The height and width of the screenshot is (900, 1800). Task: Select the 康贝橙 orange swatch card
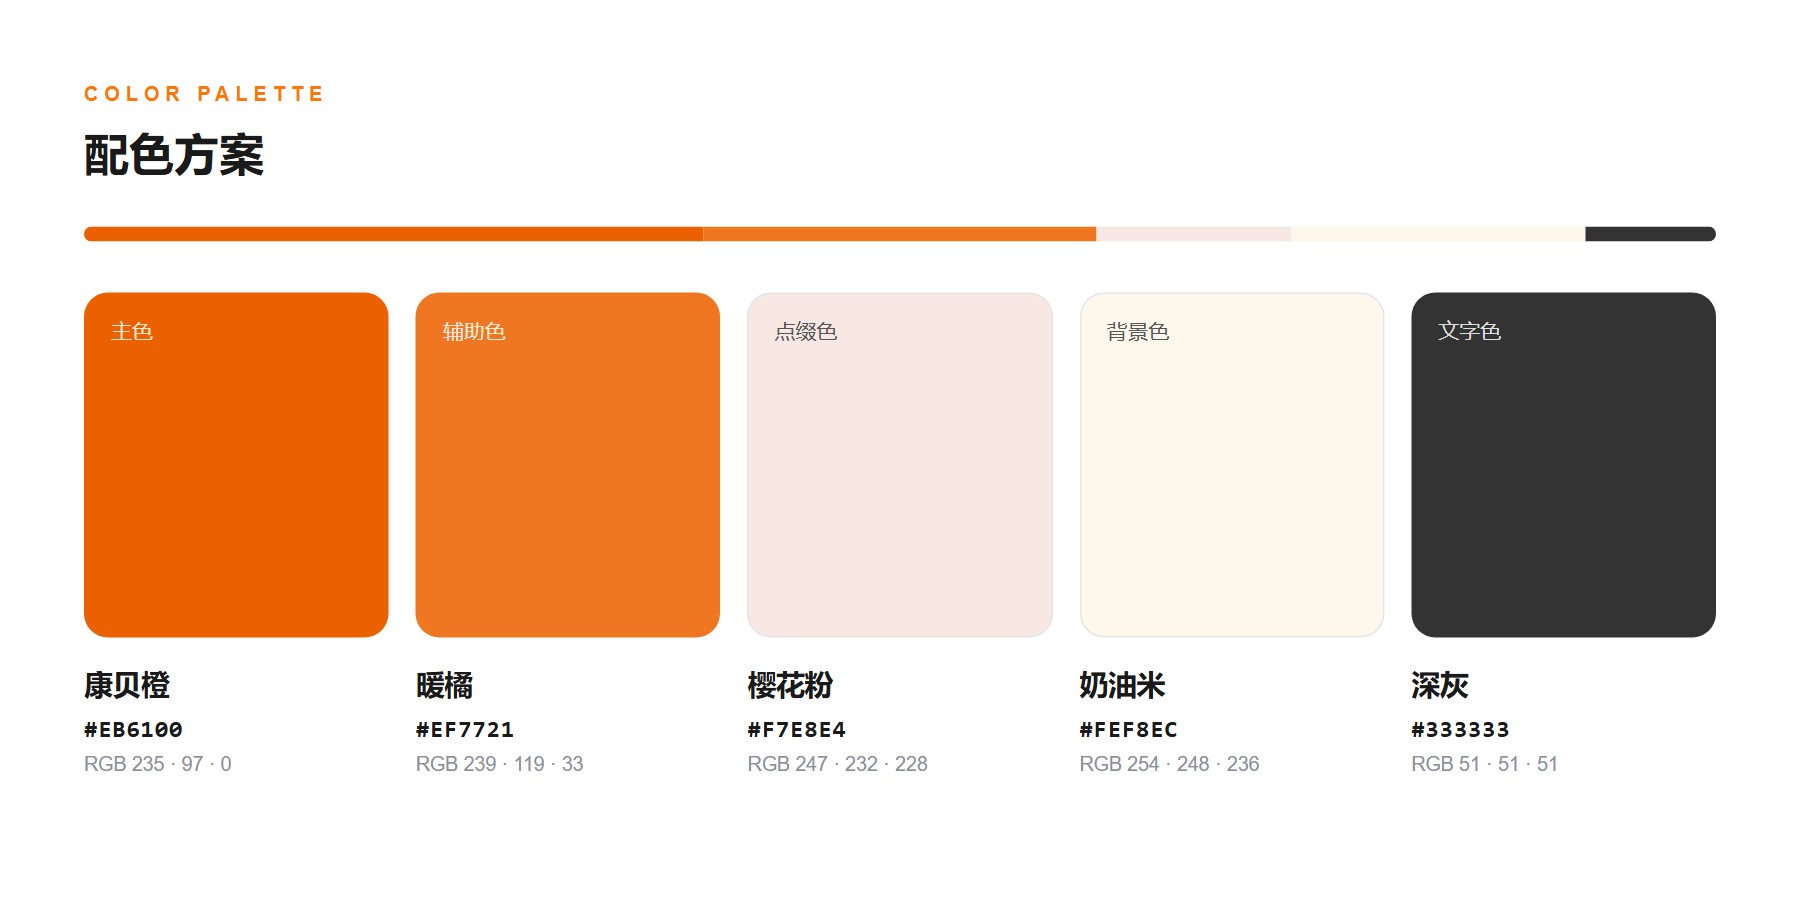coord(236,465)
